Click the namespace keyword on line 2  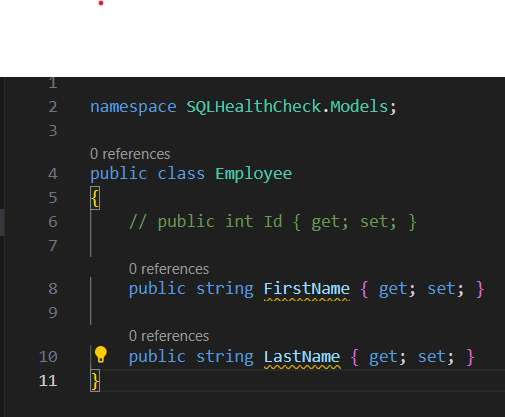click(133, 107)
